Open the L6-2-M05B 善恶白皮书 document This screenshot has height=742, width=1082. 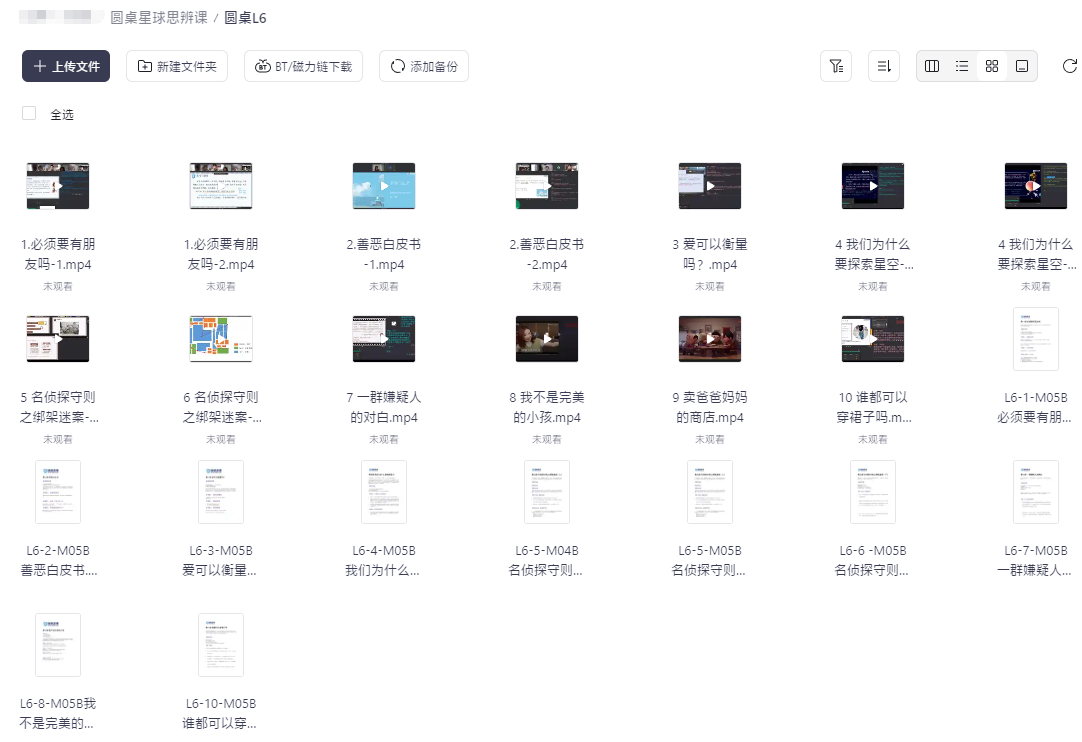click(58, 492)
